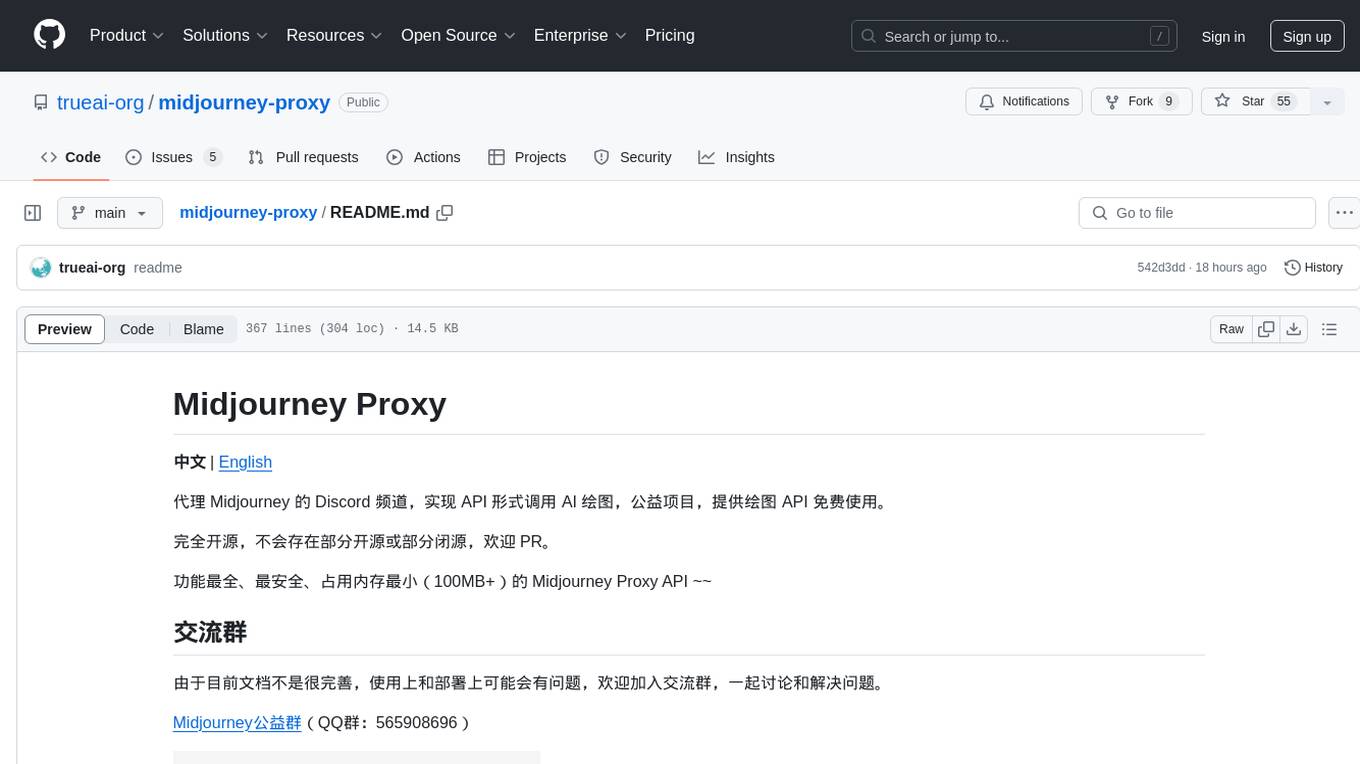This screenshot has width=1360, height=764.
Task: Expand the Enterprise menu
Action: tap(581, 35)
